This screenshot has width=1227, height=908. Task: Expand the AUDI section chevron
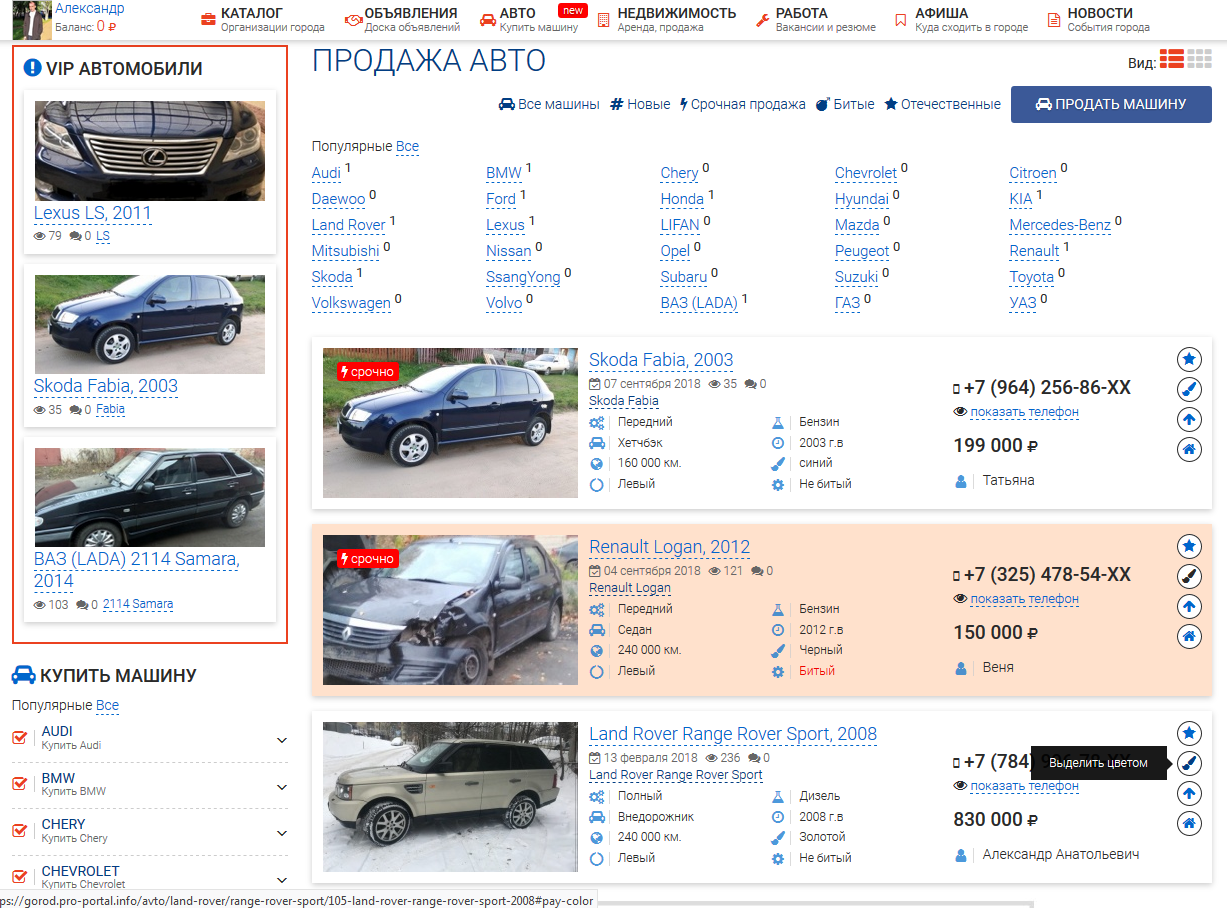pyautogui.click(x=282, y=740)
